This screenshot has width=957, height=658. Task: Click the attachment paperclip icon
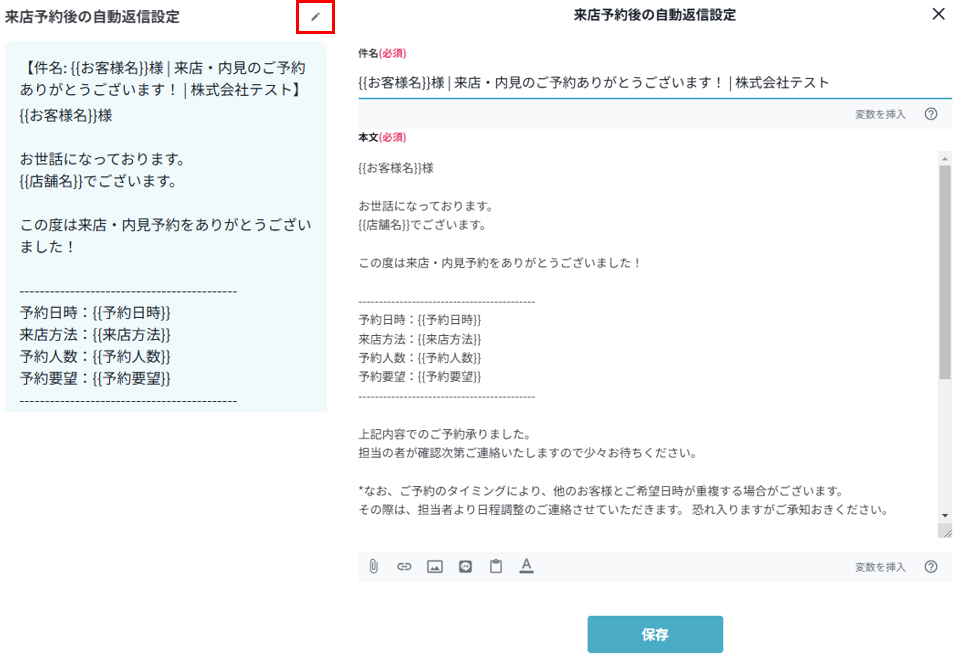click(374, 566)
